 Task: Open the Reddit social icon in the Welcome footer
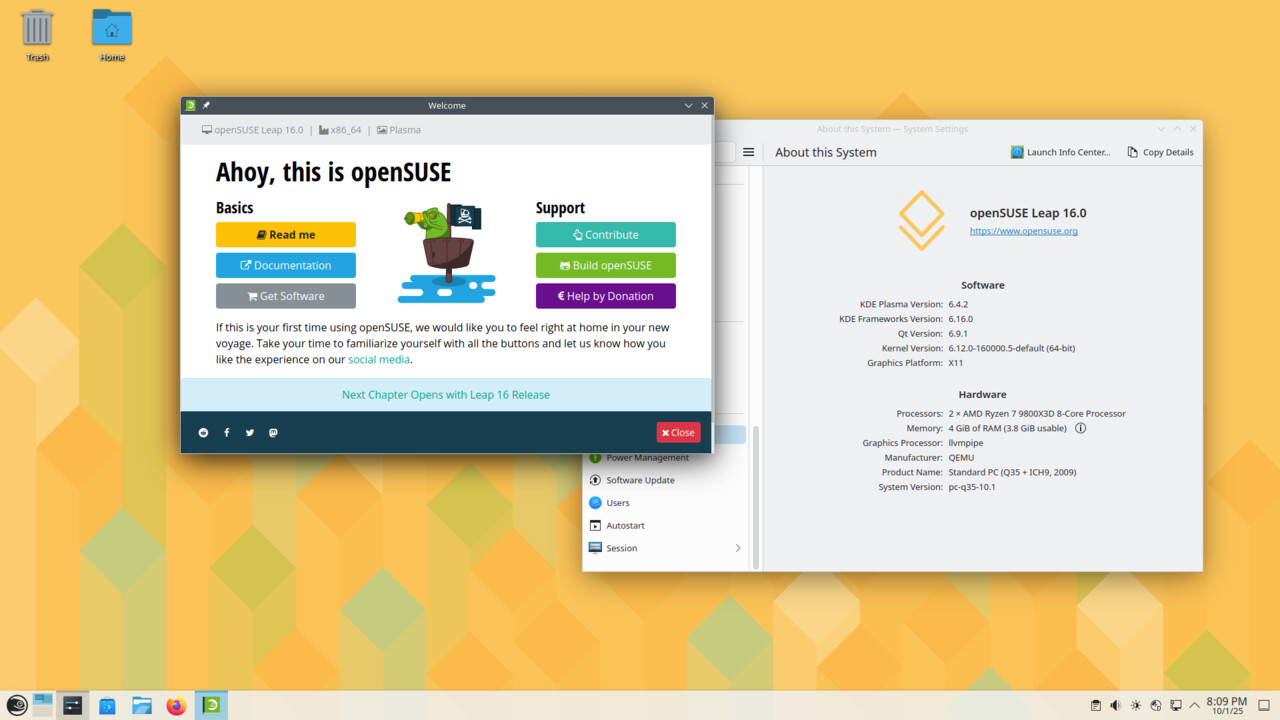coord(204,433)
